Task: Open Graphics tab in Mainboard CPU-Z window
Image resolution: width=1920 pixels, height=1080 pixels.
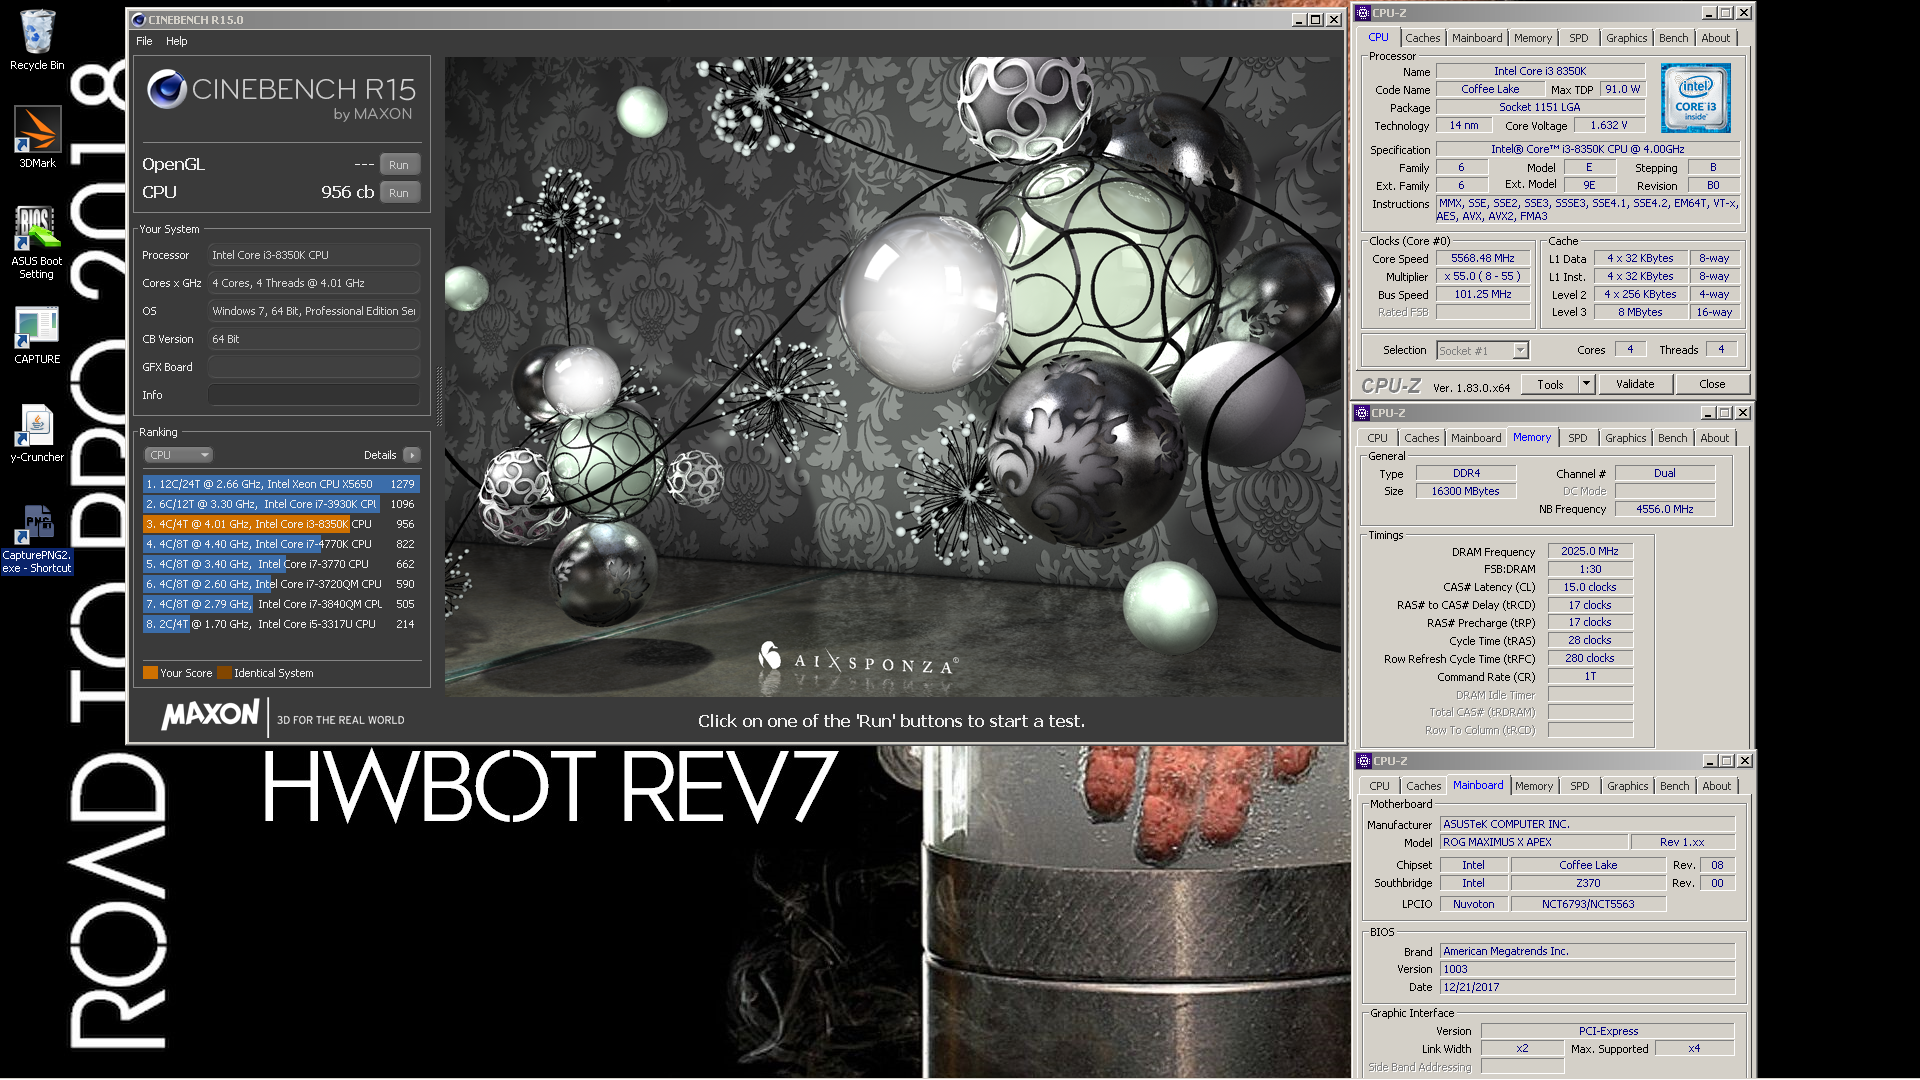Action: pyautogui.click(x=1627, y=786)
